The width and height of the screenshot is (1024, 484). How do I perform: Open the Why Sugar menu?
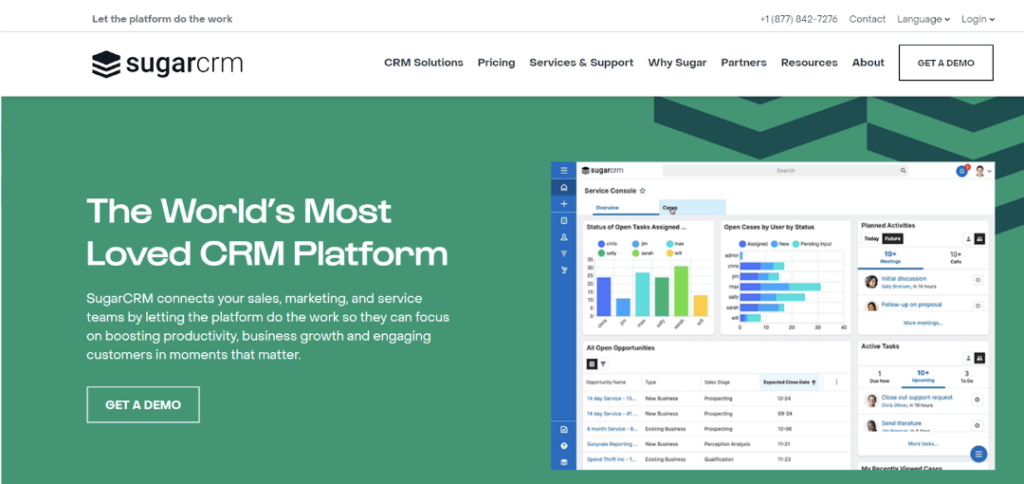(677, 63)
